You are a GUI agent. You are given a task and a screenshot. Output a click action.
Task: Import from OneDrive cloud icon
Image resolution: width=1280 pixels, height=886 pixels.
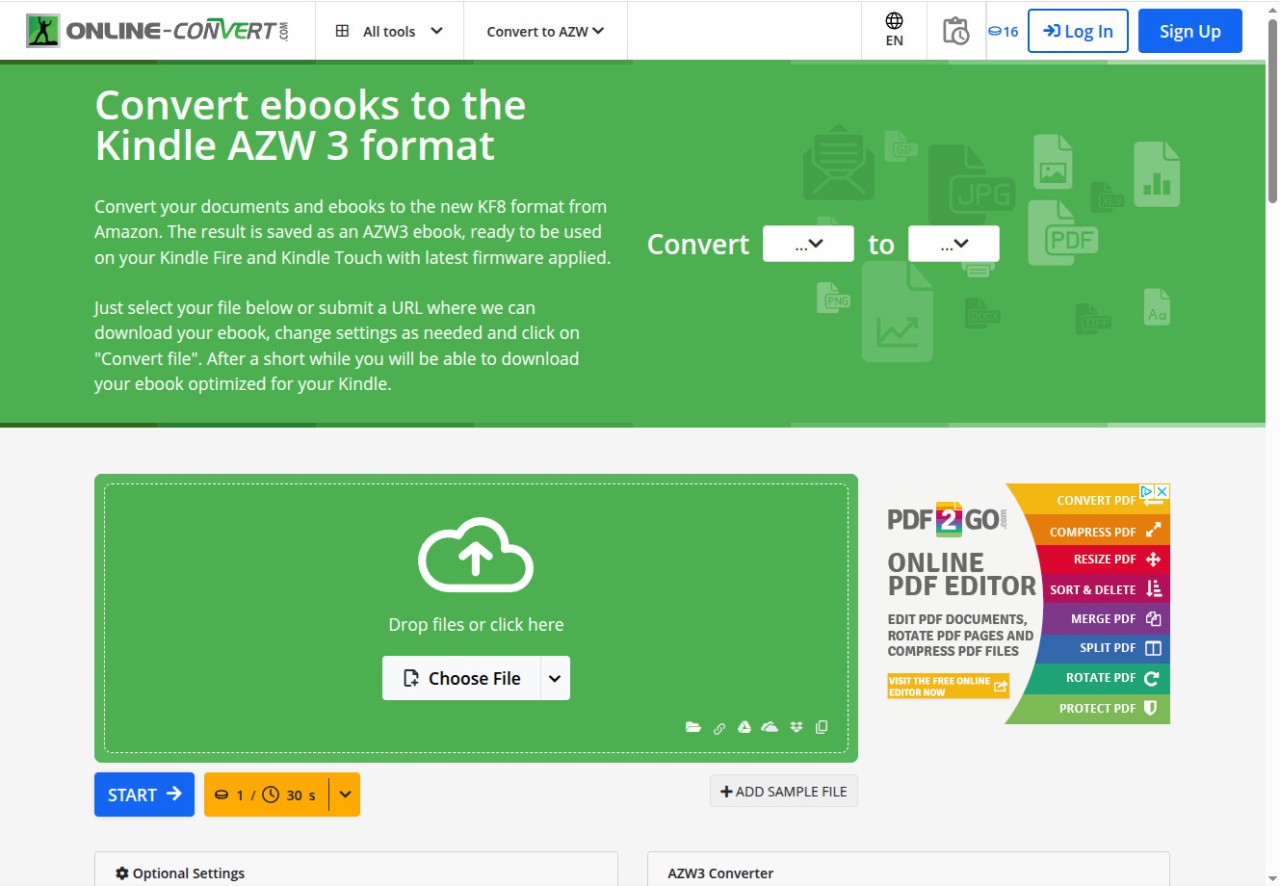(x=769, y=727)
